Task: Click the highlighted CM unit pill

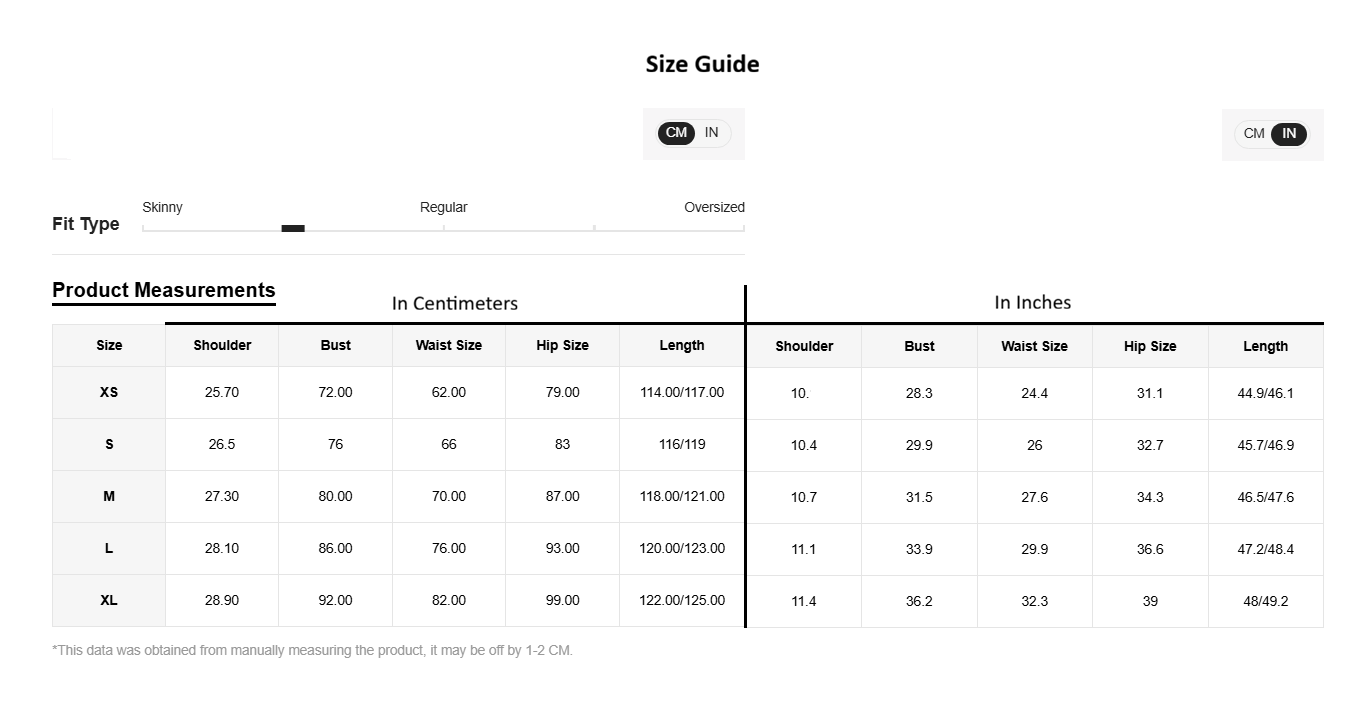Action: click(x=676, y=133)
